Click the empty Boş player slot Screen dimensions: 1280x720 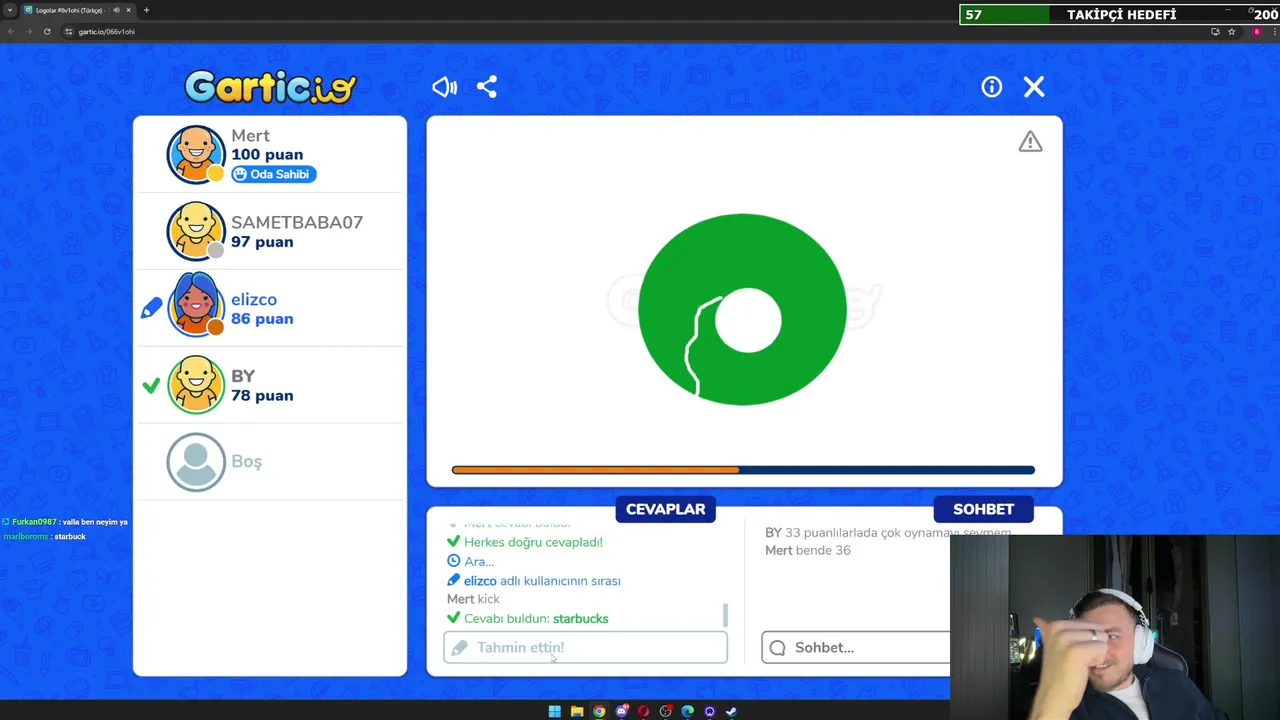coord(270,461)
